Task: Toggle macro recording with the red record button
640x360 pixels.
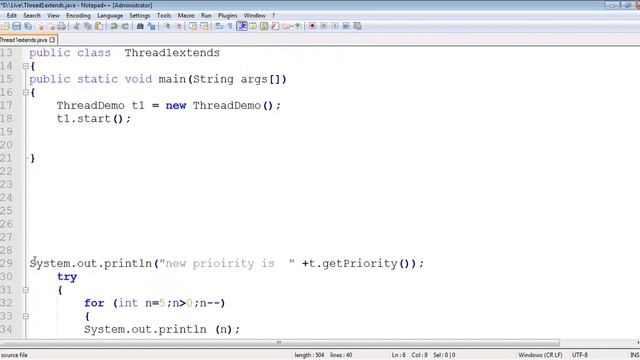Action: pyautogui.click(x=312, y=26)
